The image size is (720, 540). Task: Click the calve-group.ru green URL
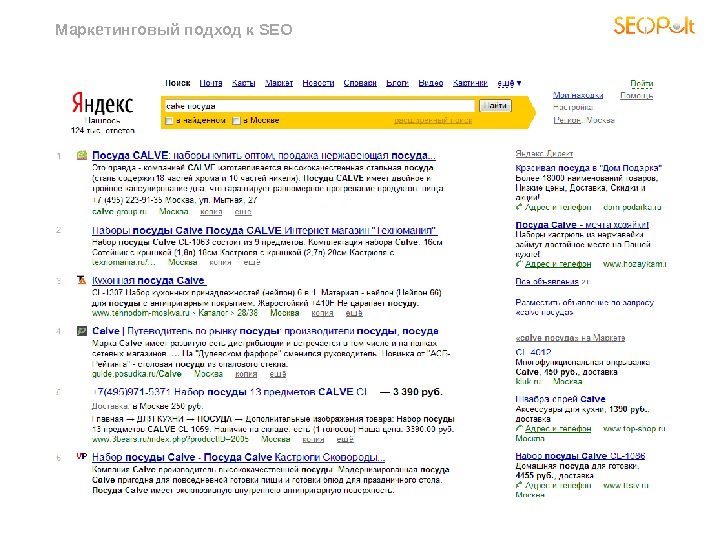(119, 212)
